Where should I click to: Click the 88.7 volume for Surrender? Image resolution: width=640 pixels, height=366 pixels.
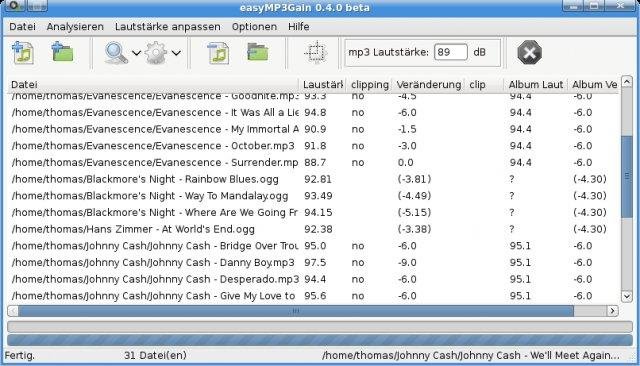click(315, 163)
